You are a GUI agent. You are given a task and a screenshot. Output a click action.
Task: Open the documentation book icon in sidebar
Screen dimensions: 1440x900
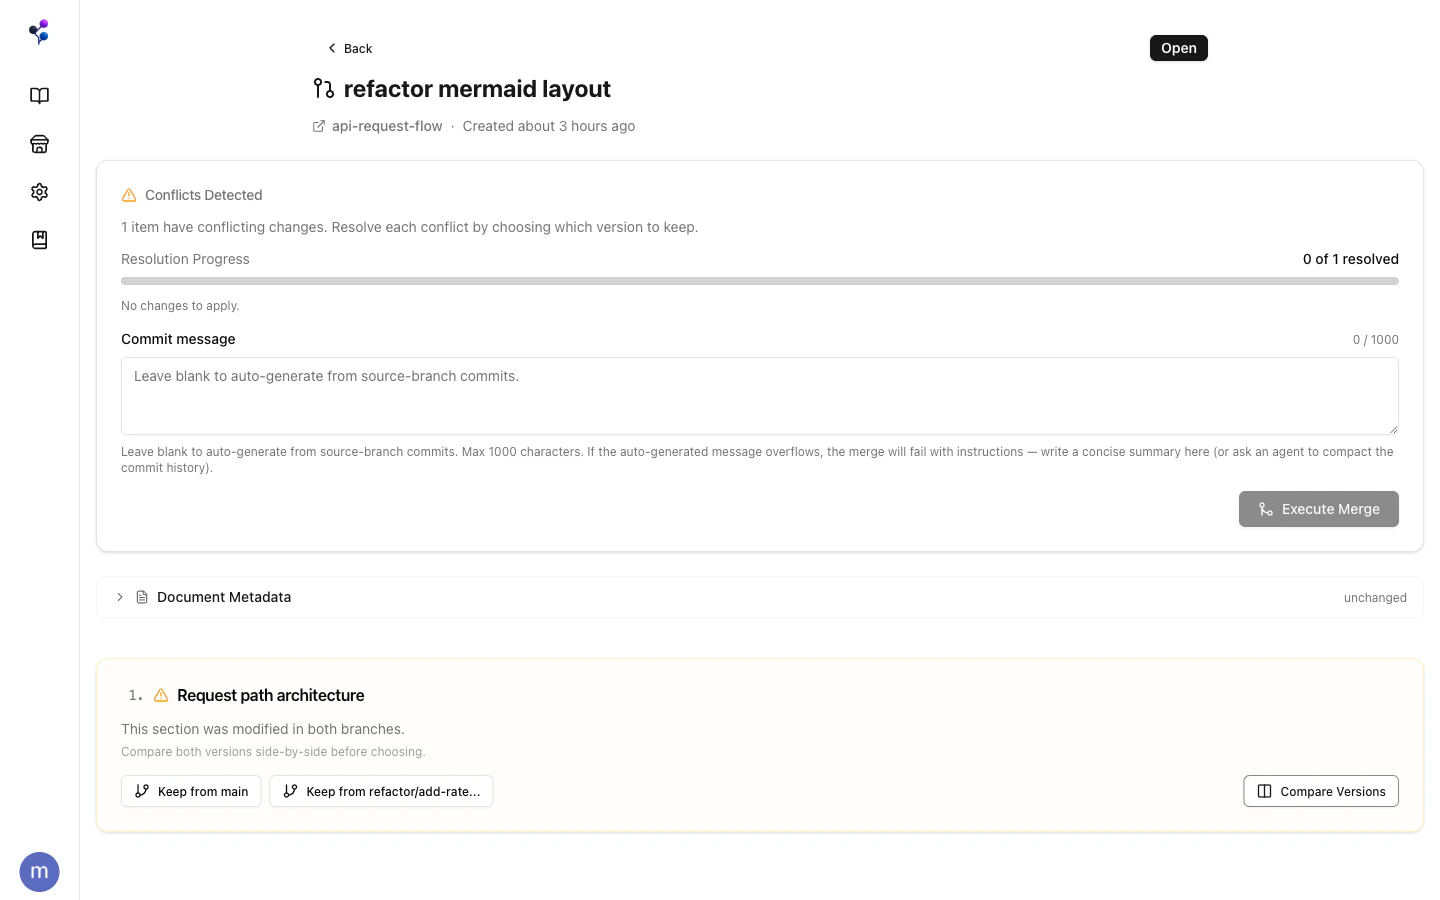[39, 95]
